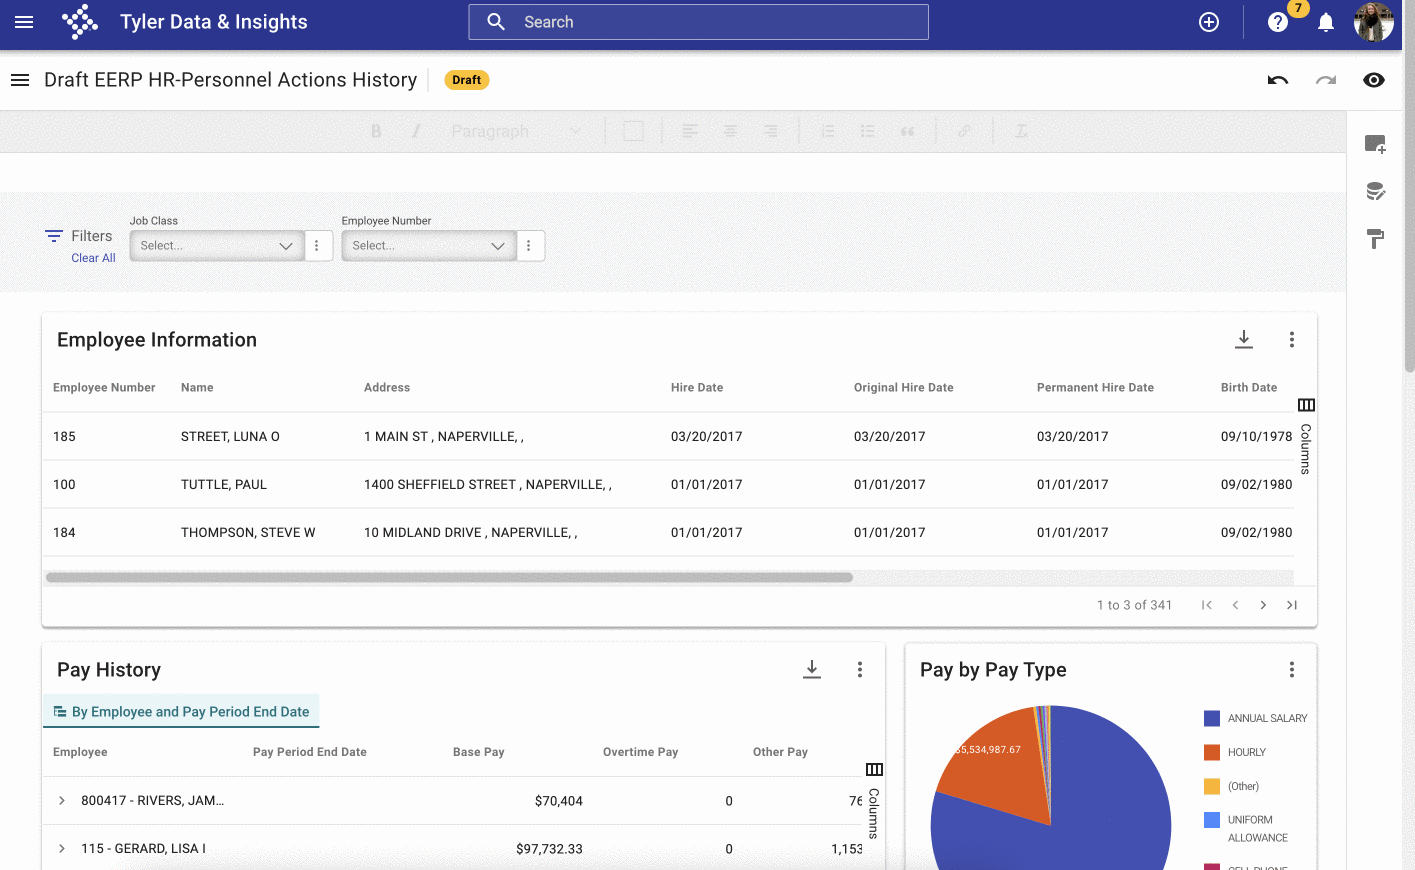Open the Employee Number filter dropdown
Screen dimensions: 1415x870
click(429, 246)
